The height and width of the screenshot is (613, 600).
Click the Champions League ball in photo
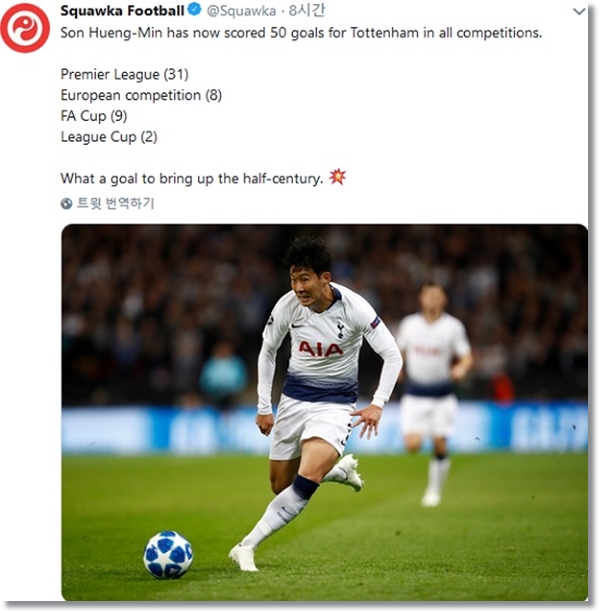pyautogui.click(x=168, y=554)
